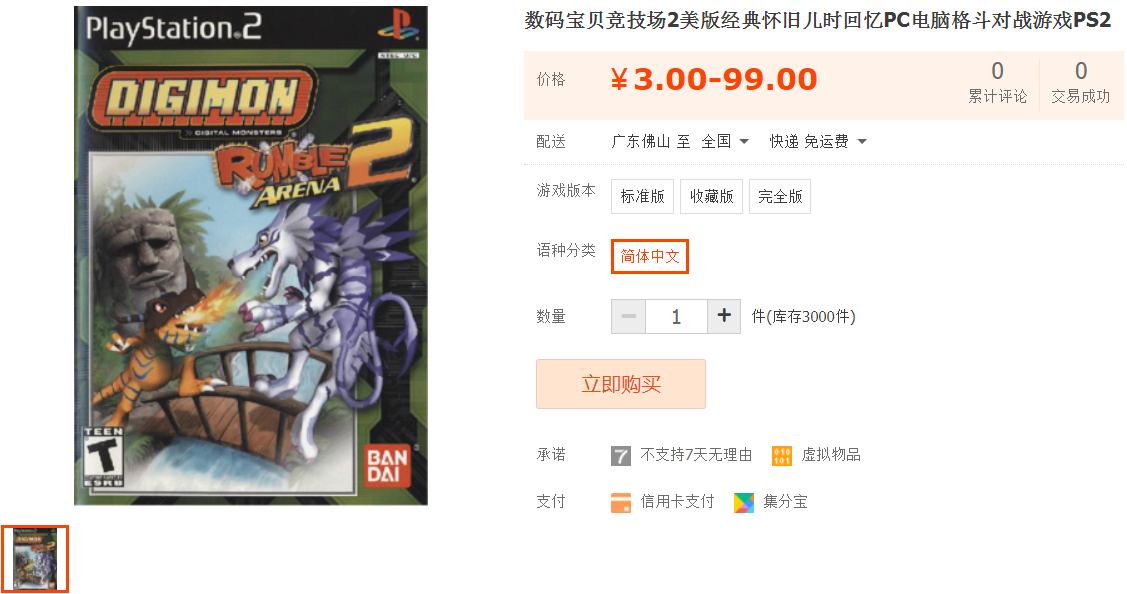Expand the 快递 免运费 shipping dropdown
Viewport: 1127px width, 594px height.
click(x=818, y=141)
